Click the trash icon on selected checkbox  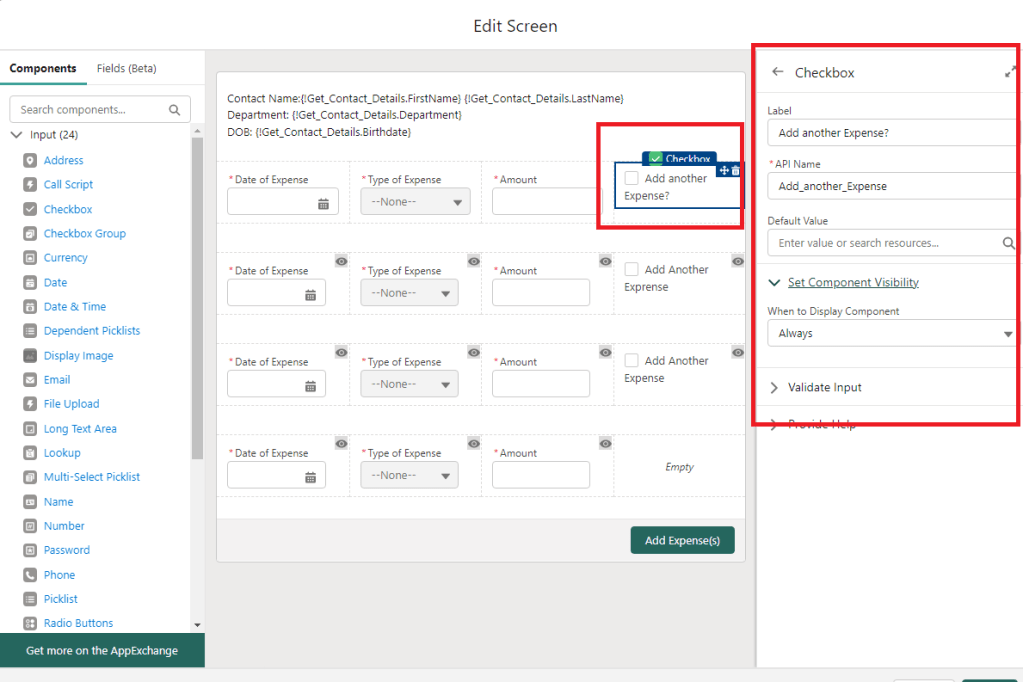tap(736, 171)
